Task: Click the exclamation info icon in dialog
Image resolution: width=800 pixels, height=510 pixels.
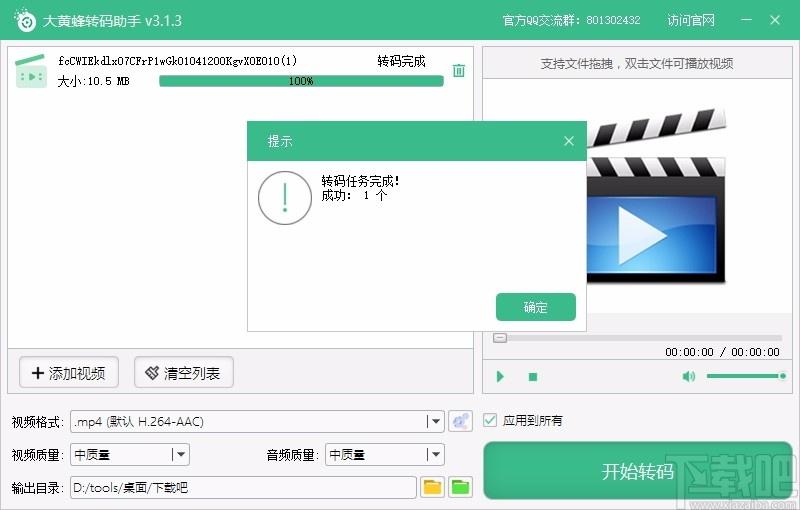Action: click(285, 198)
